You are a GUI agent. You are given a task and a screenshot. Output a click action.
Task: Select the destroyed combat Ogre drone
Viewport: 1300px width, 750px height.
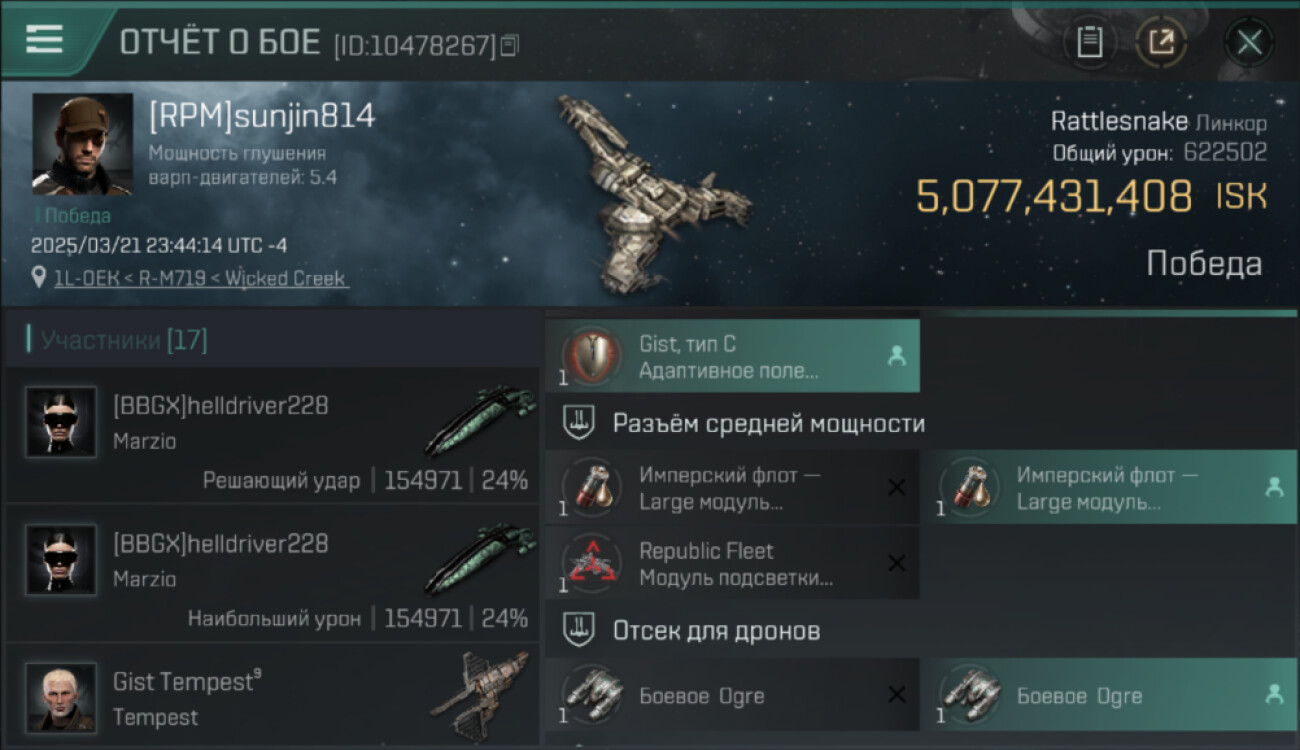click(733, 694)
